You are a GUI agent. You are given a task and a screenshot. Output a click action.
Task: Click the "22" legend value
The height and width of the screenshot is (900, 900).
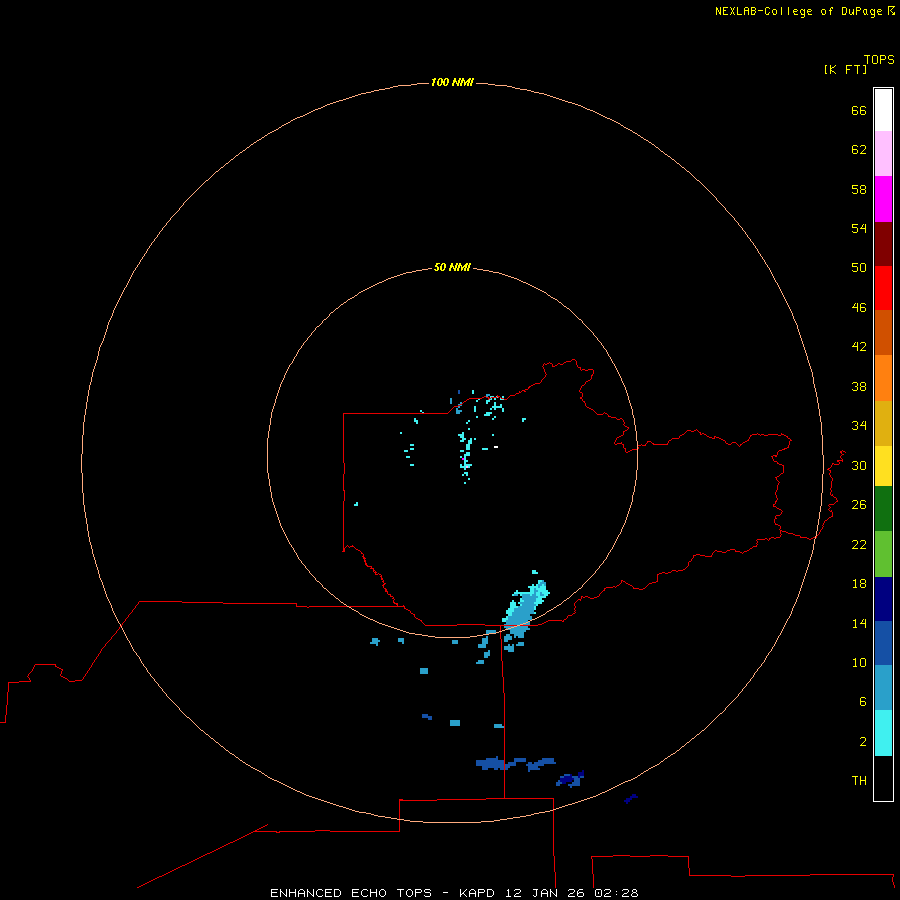[859, 545]
